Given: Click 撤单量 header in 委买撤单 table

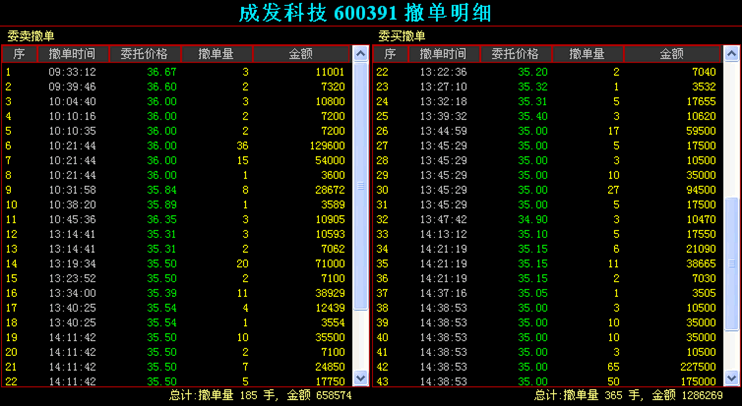Looking at the screenshot, I should pyautogui.click(x=588, y=54).
